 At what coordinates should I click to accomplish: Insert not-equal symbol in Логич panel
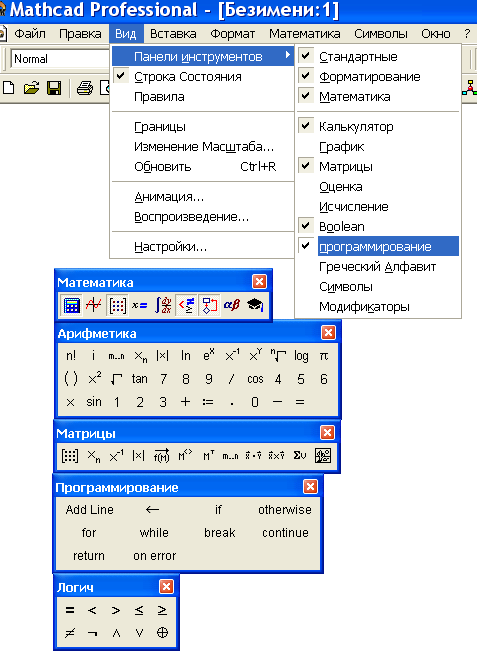(70, 633)
